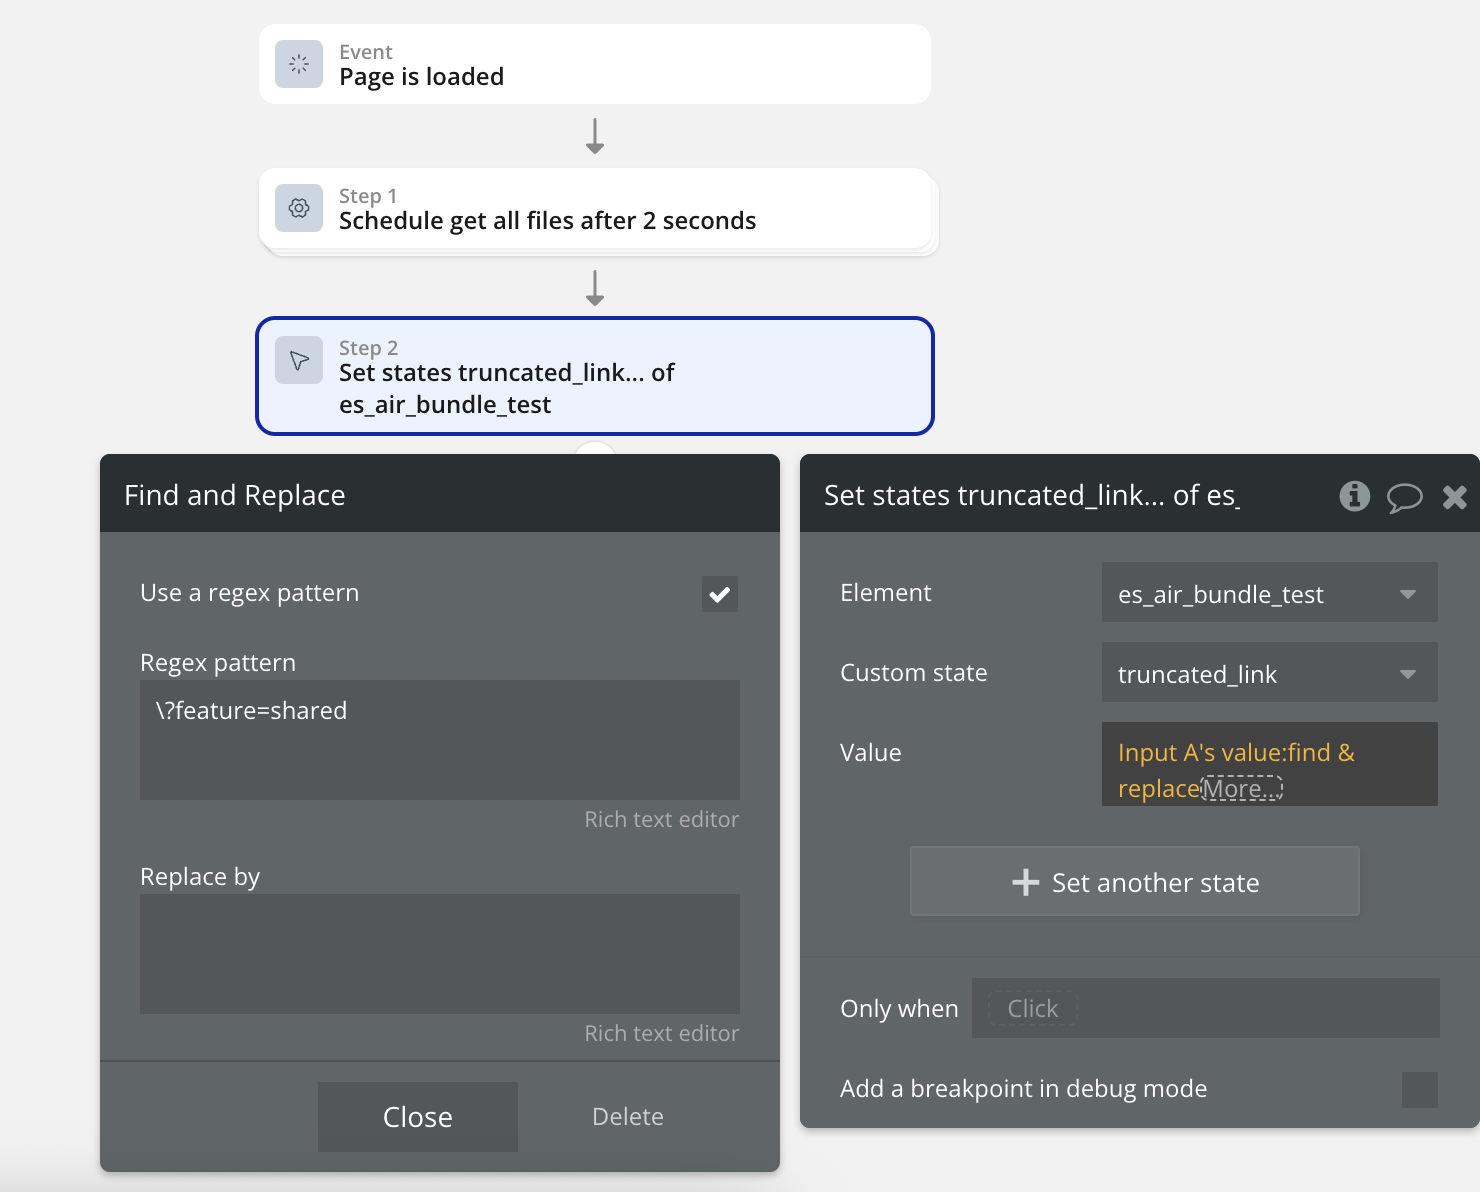
Task: Click the Close button in Find and Replace
Action: pos(418,1117)
